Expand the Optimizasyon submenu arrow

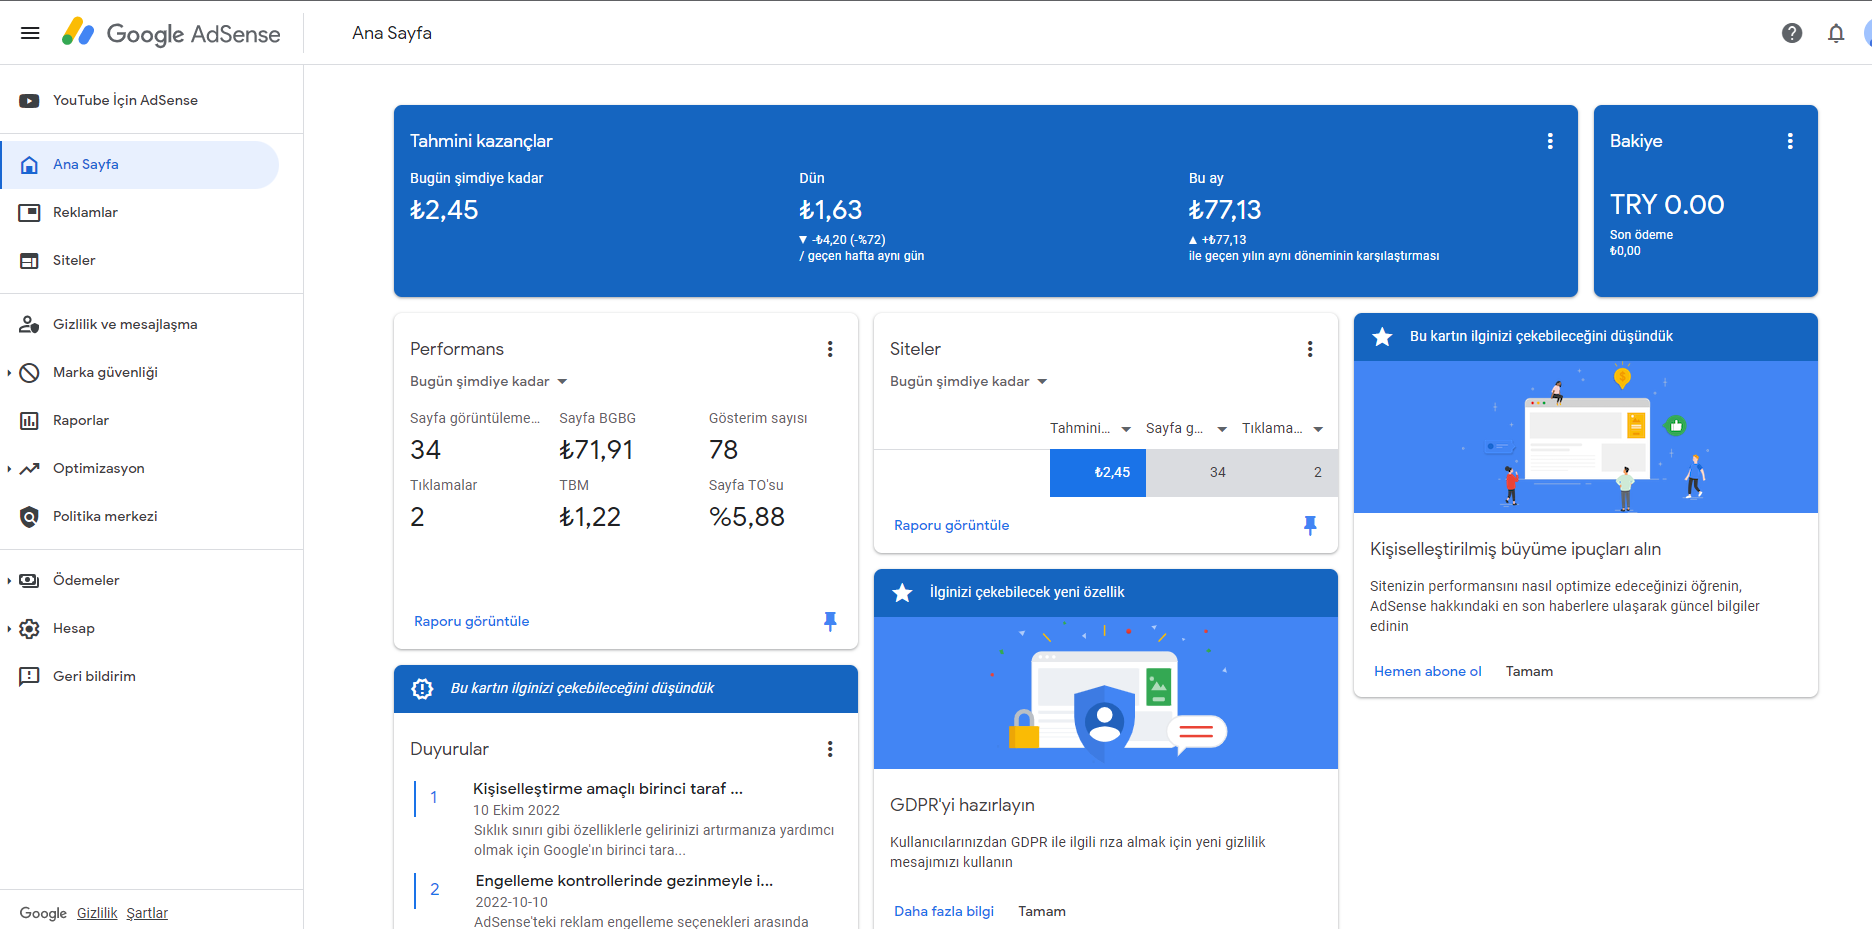(x=9, y=469)
